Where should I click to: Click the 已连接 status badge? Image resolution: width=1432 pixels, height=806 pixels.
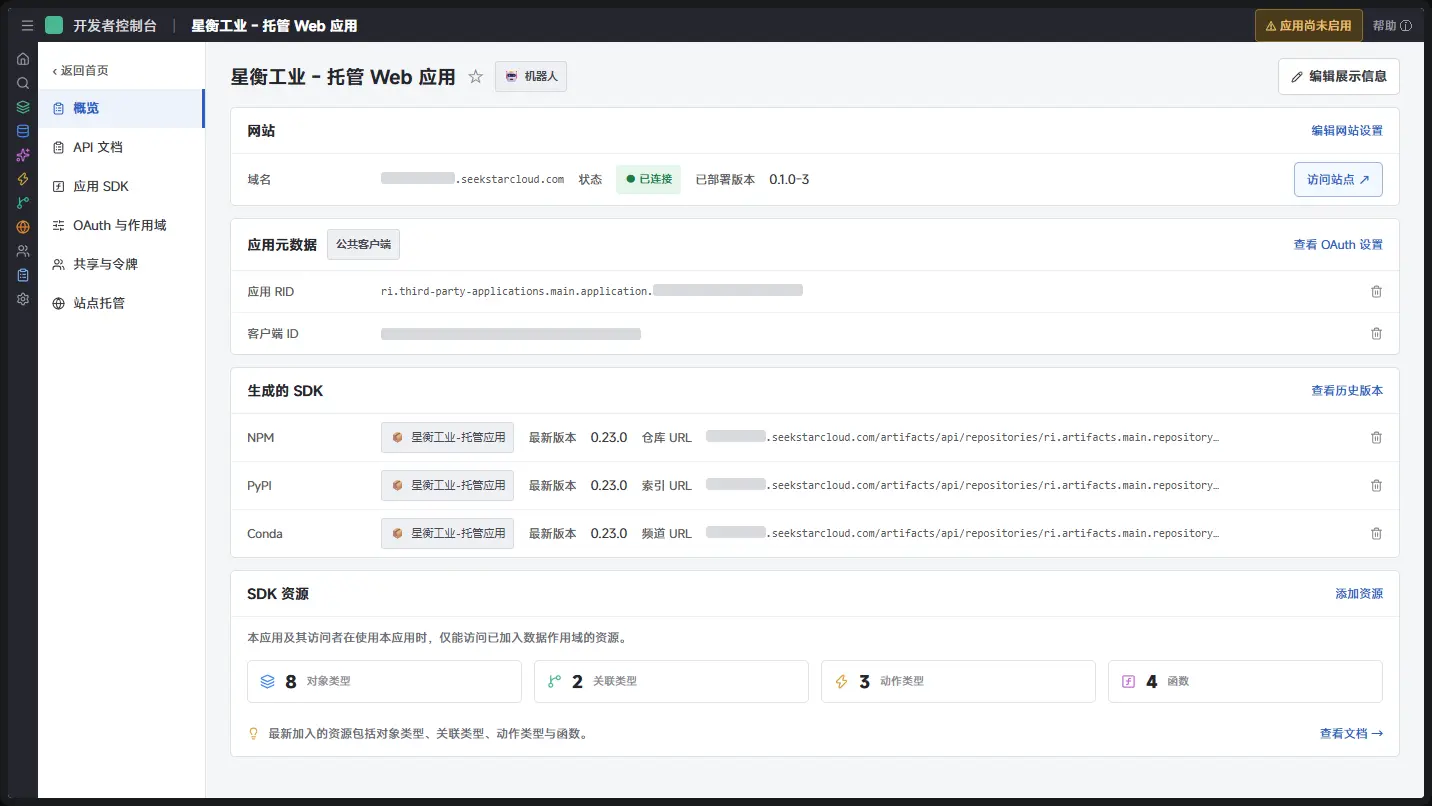(x=648, y=180)
